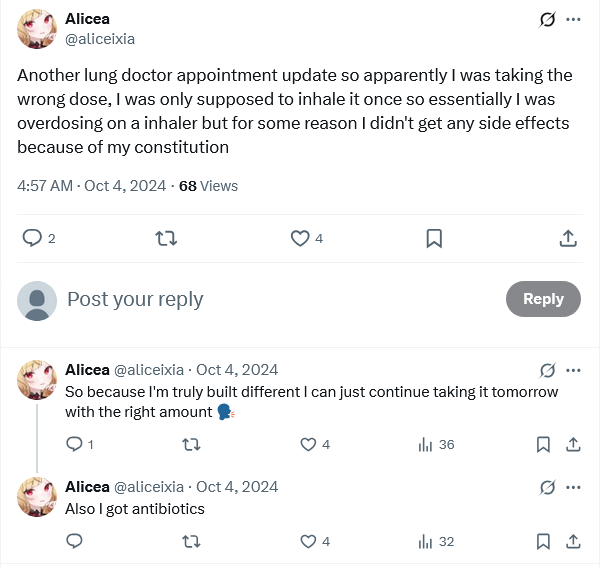Open more options on 'built different' tweet
Viewport: 611px width, 567px height.
573,370
